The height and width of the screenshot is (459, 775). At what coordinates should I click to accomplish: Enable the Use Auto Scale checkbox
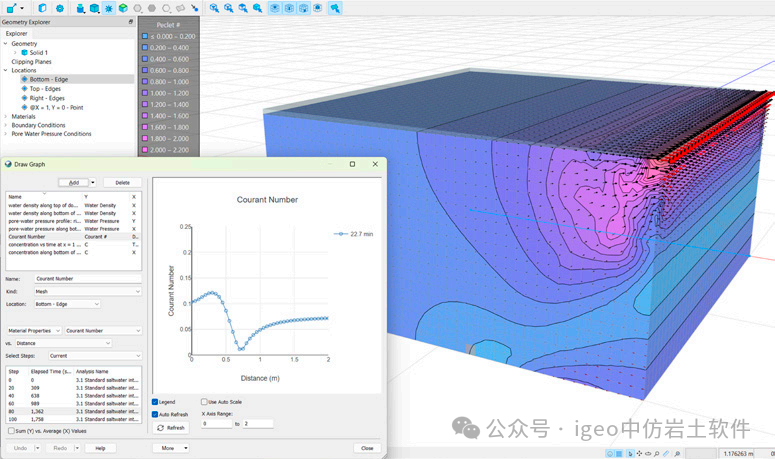(x=205, y=402)
